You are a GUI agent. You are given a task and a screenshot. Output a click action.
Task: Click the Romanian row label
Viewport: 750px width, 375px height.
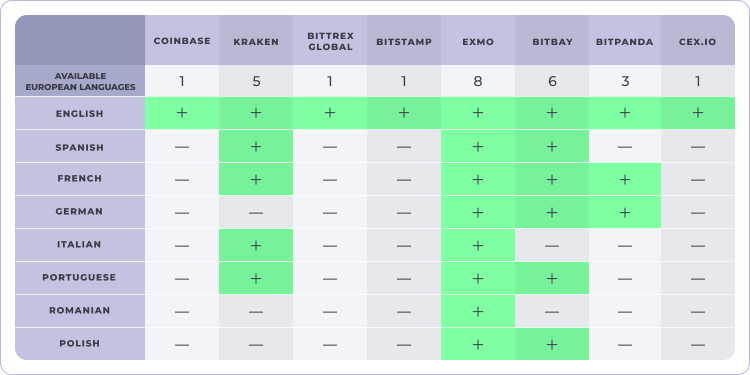(80, 310)
